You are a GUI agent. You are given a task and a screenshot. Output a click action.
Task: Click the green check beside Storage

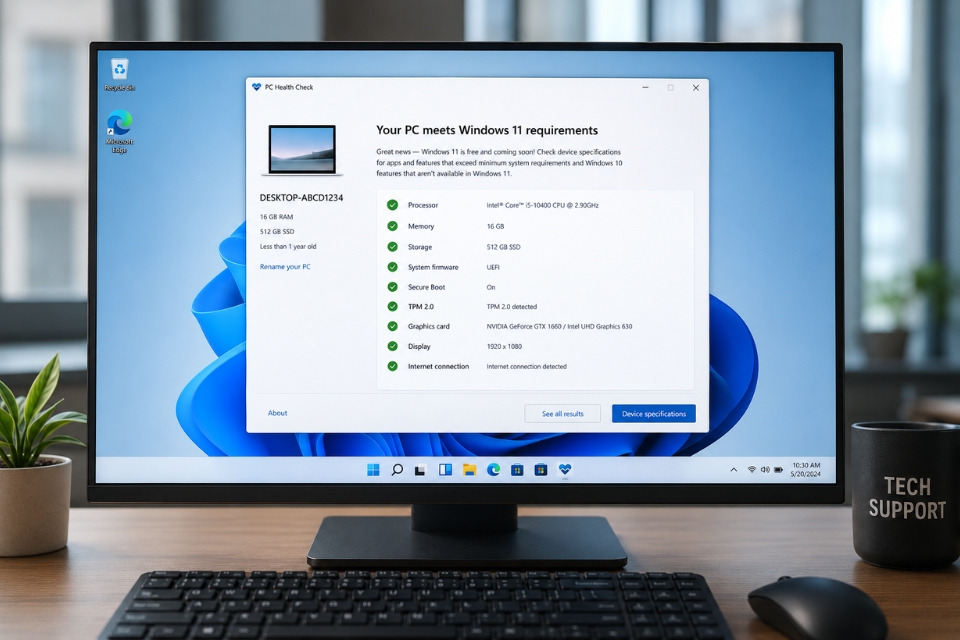click(x=392, y=247)
